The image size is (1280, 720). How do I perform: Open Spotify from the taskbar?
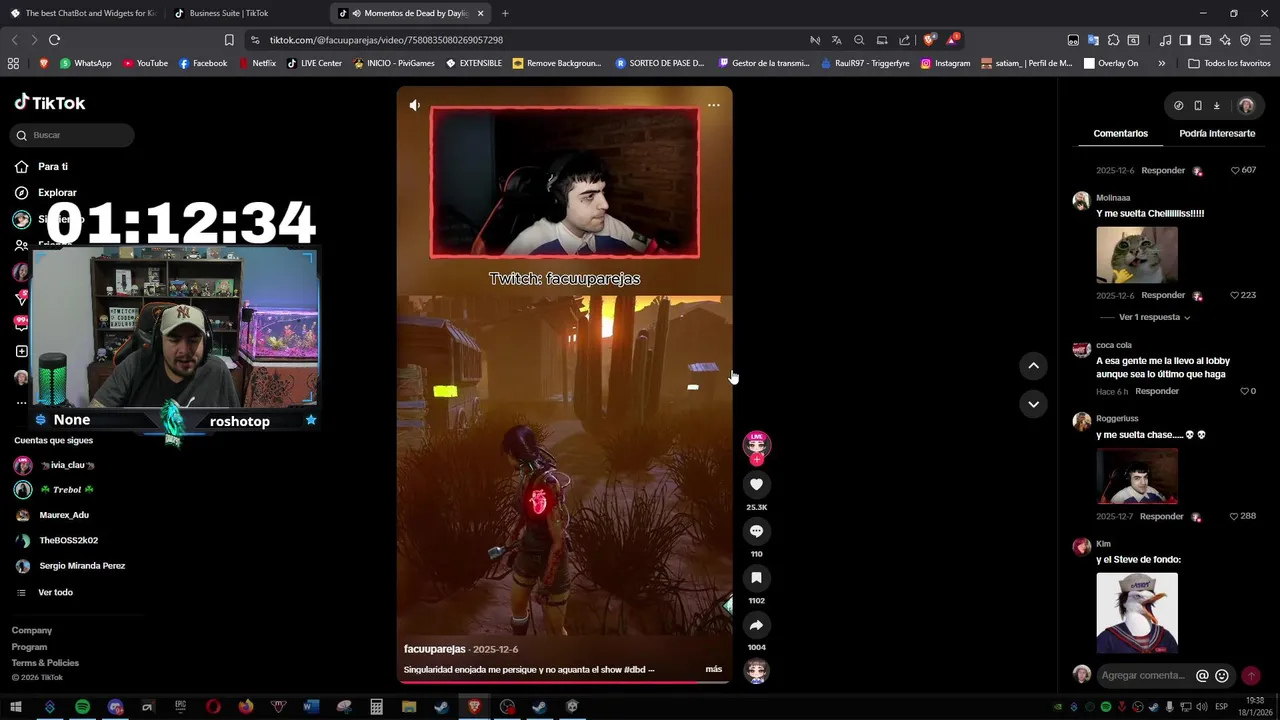pos(82,707)
